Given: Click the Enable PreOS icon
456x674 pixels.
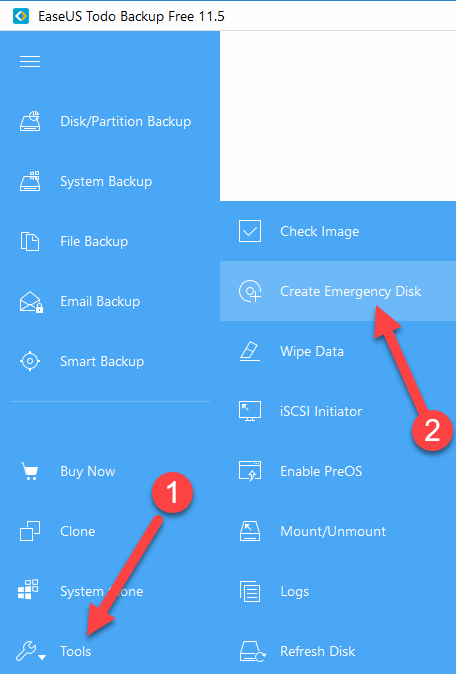Looking at the screenshot, I should coord(250,471).
